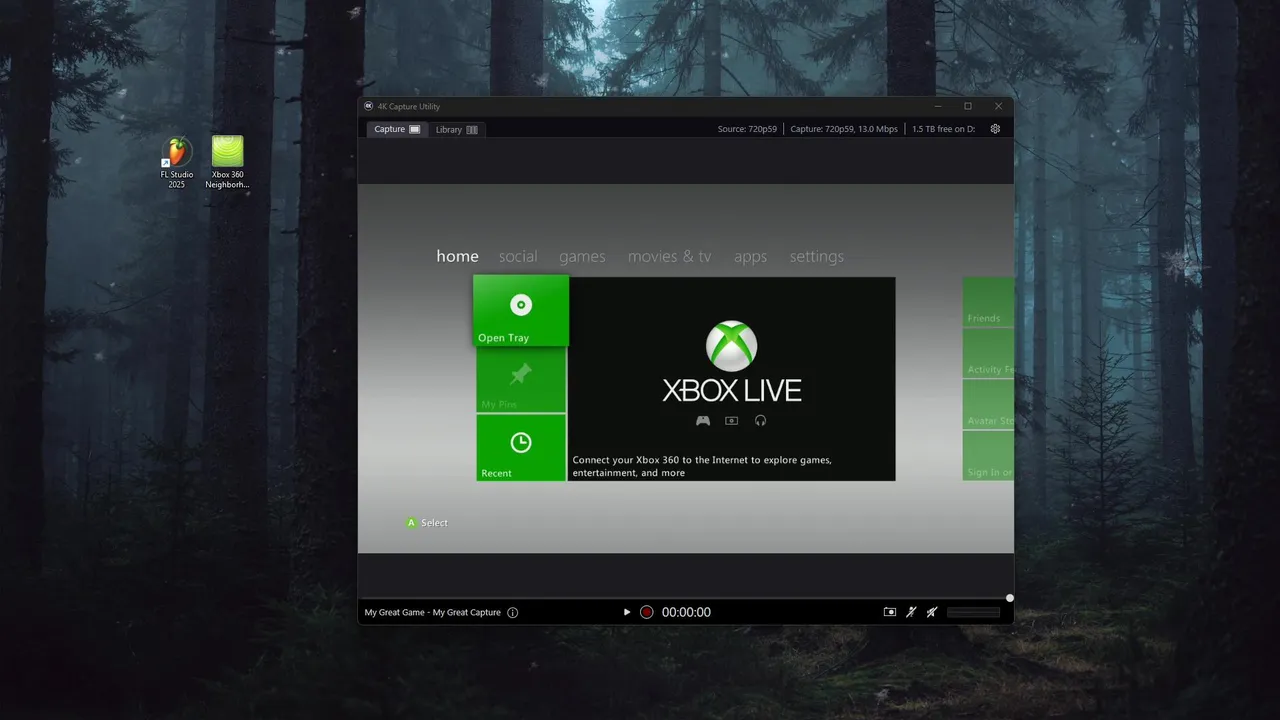Click 'Connect your Xbox 360 to the Internet' text

point(702,466)
